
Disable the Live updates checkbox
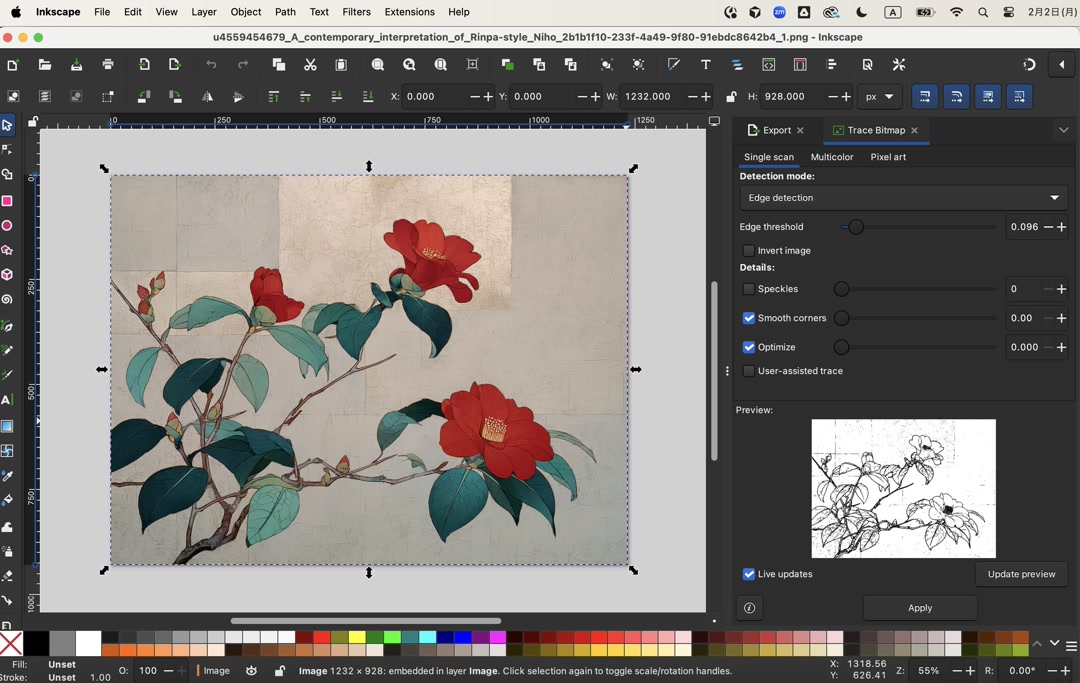point(748,574)
